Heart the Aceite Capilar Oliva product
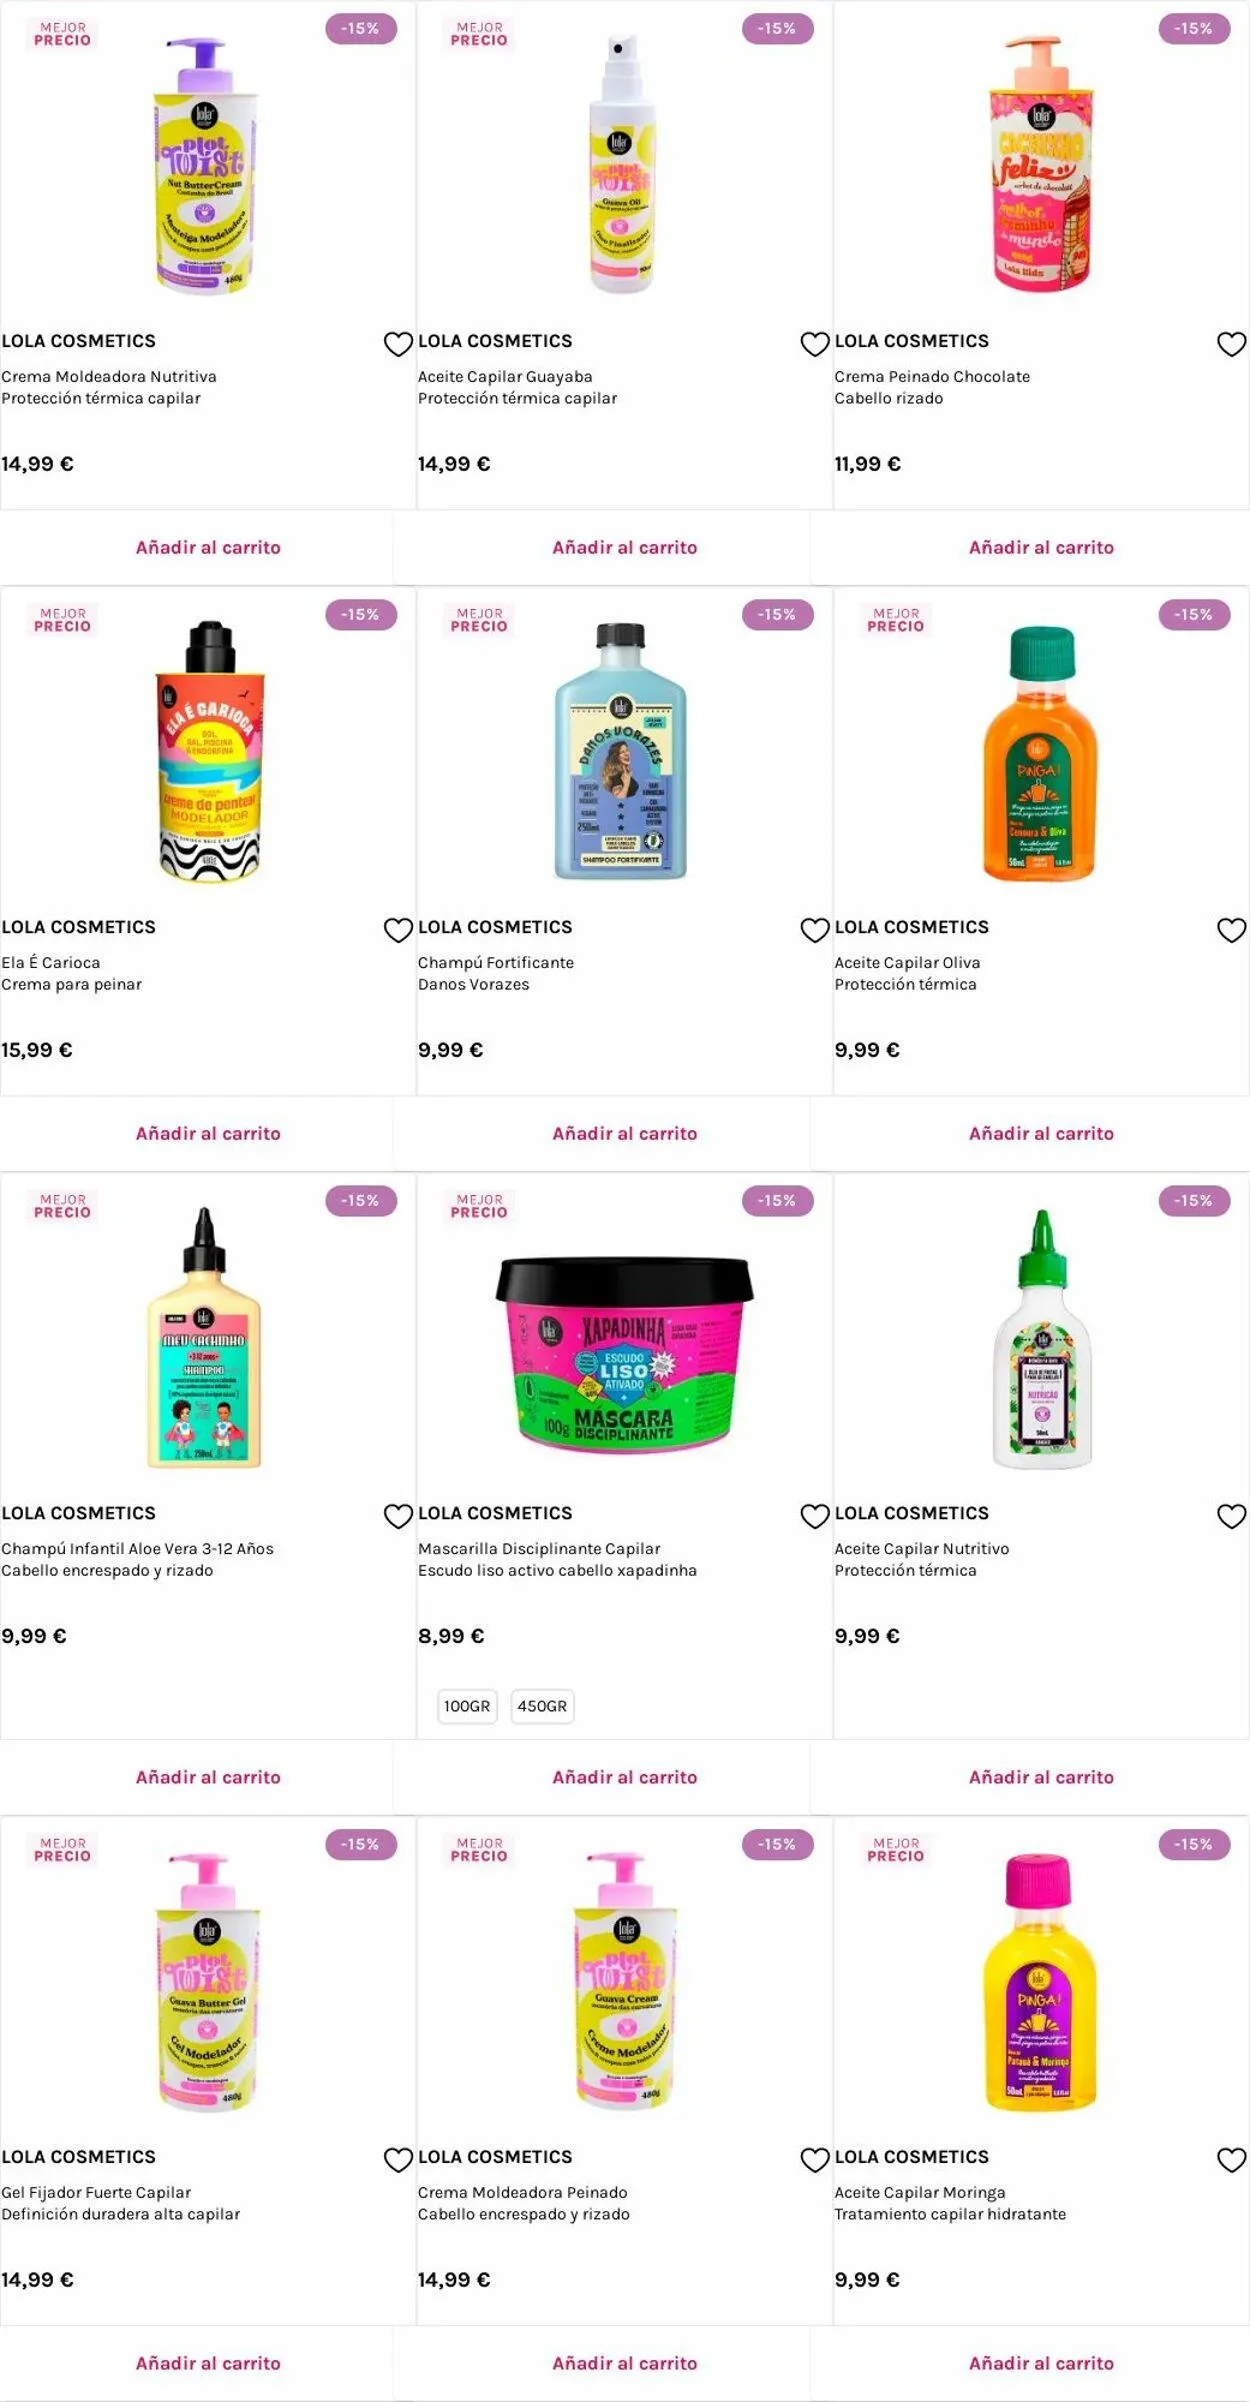The image size is (1250, 2402). coord(1231,930)
